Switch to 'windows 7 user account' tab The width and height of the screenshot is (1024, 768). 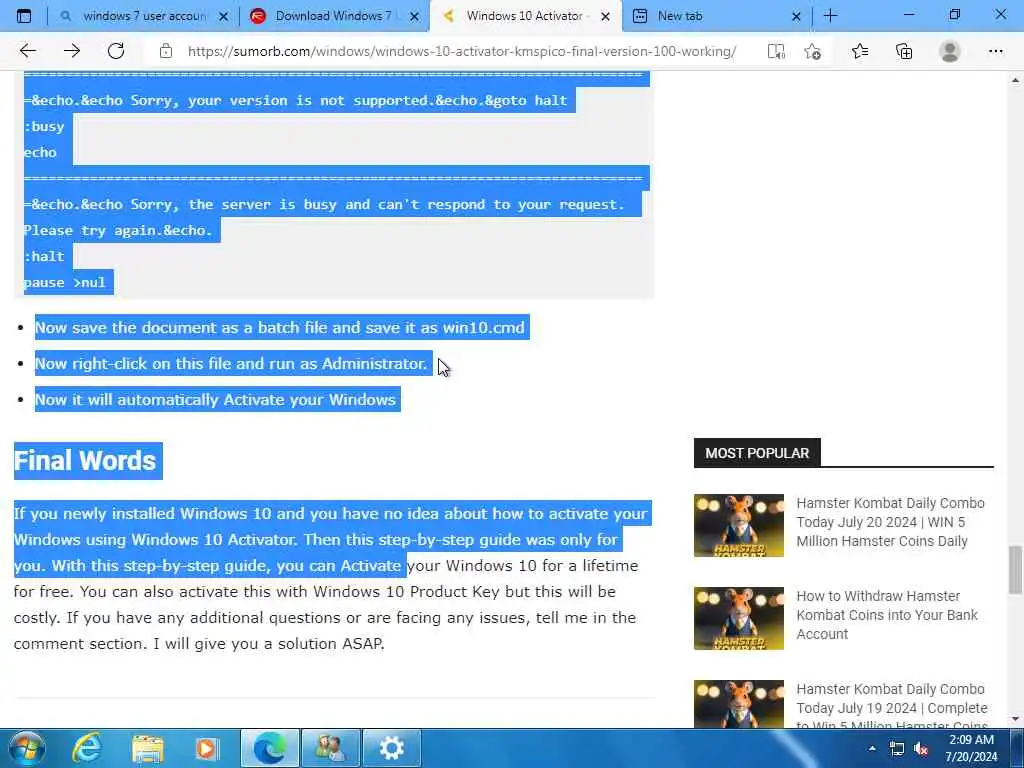pos(142,16)
